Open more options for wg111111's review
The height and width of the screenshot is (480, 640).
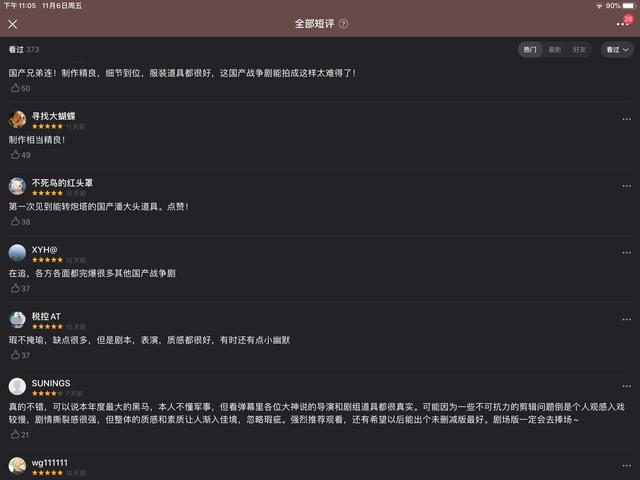point(627,466)
